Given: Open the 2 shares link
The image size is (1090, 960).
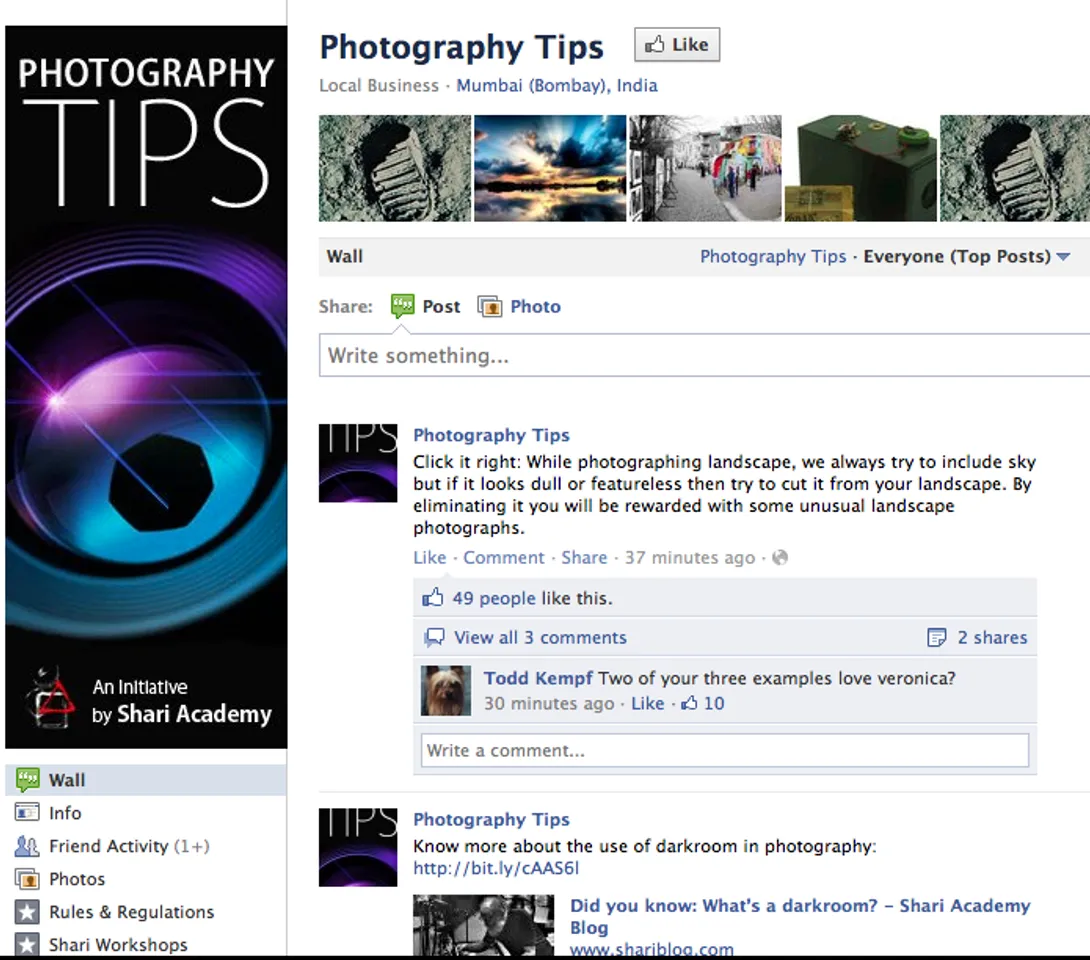Looking at the screenshot, I should pos(992,637).
